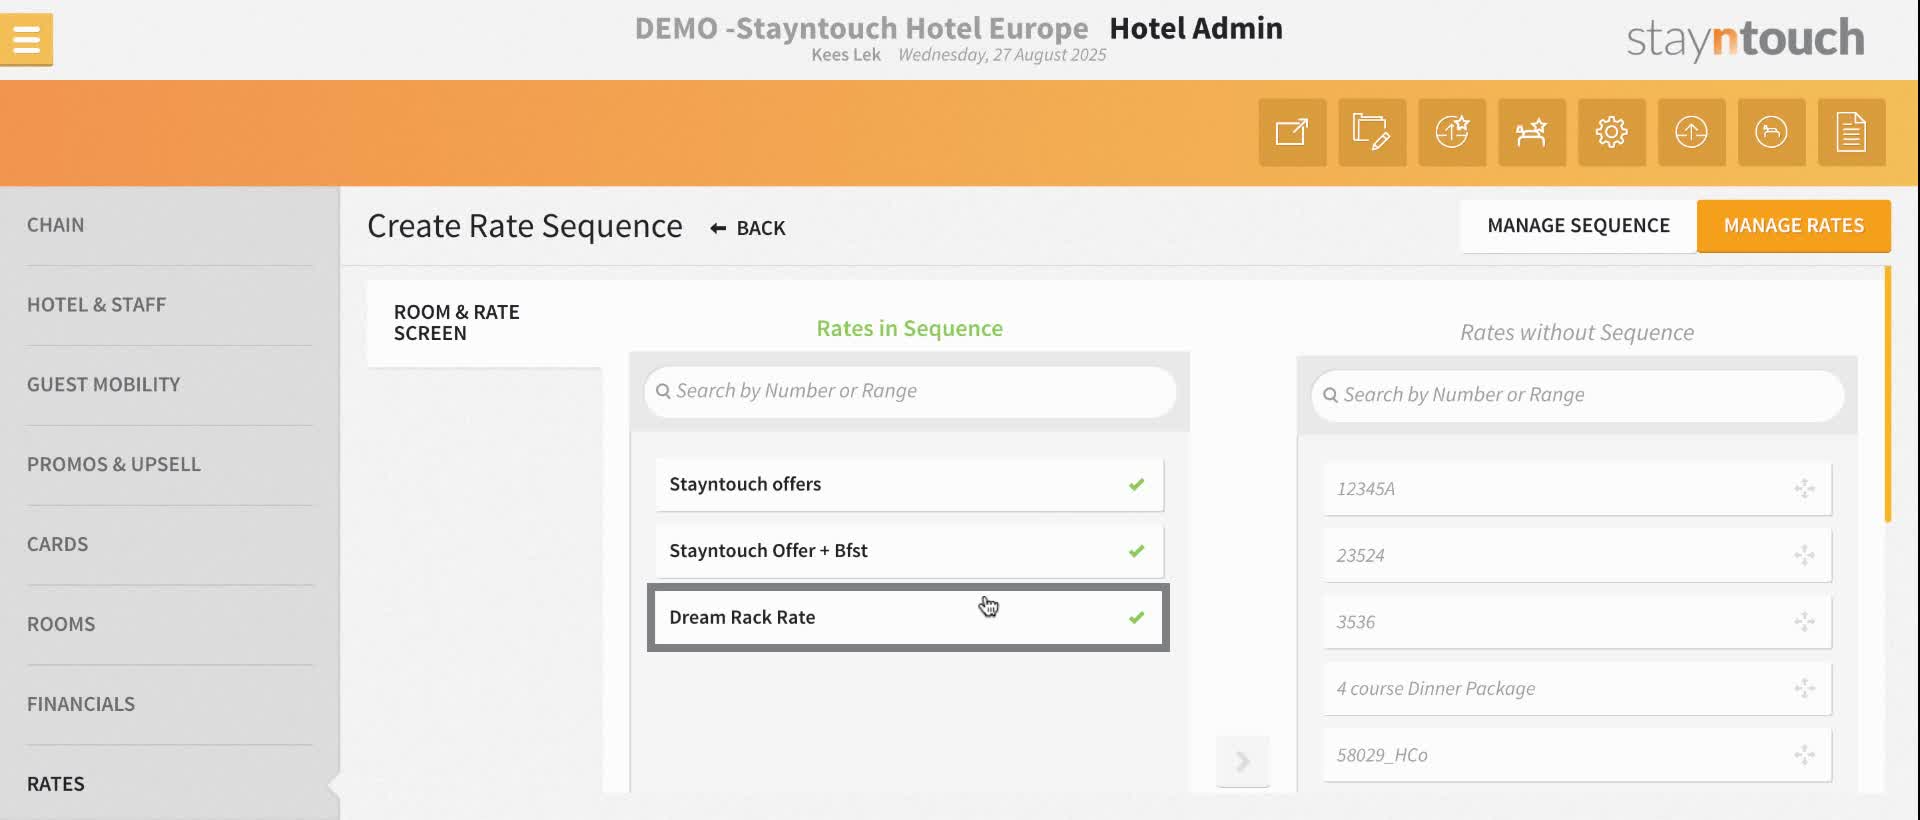Toggle green checkmark on Stayntouch offers
1920x820 pixels.
[x=1136, y=484]
